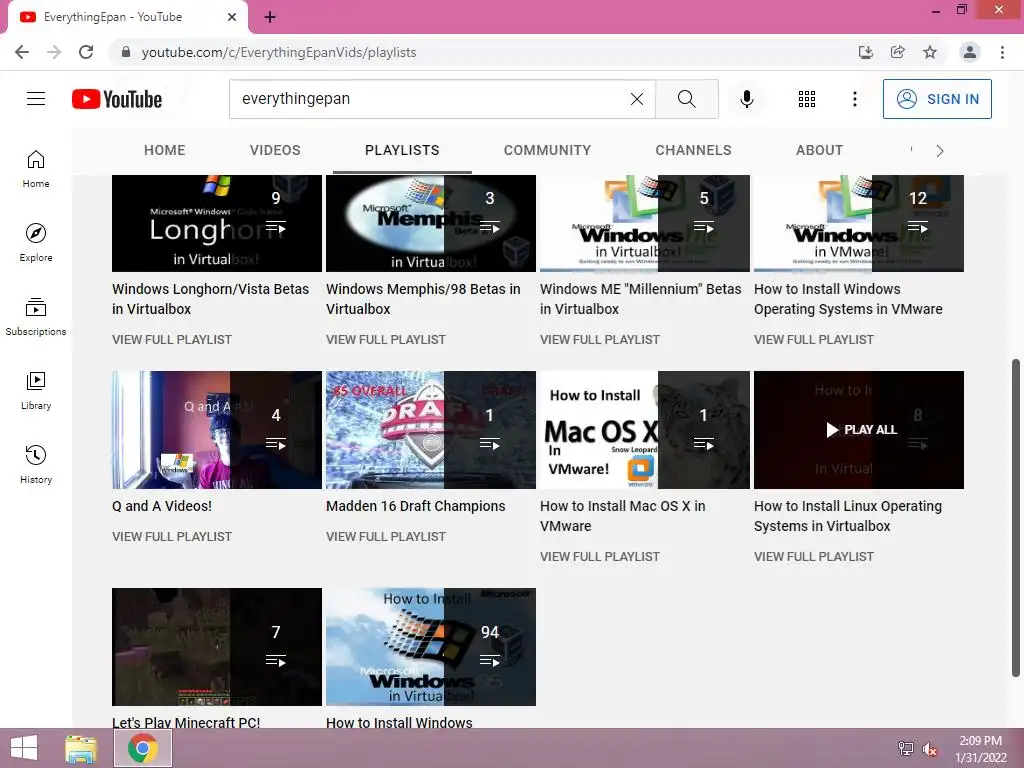
Task: Click the install app icon in address bar
Action: click(x=865, y=52)
